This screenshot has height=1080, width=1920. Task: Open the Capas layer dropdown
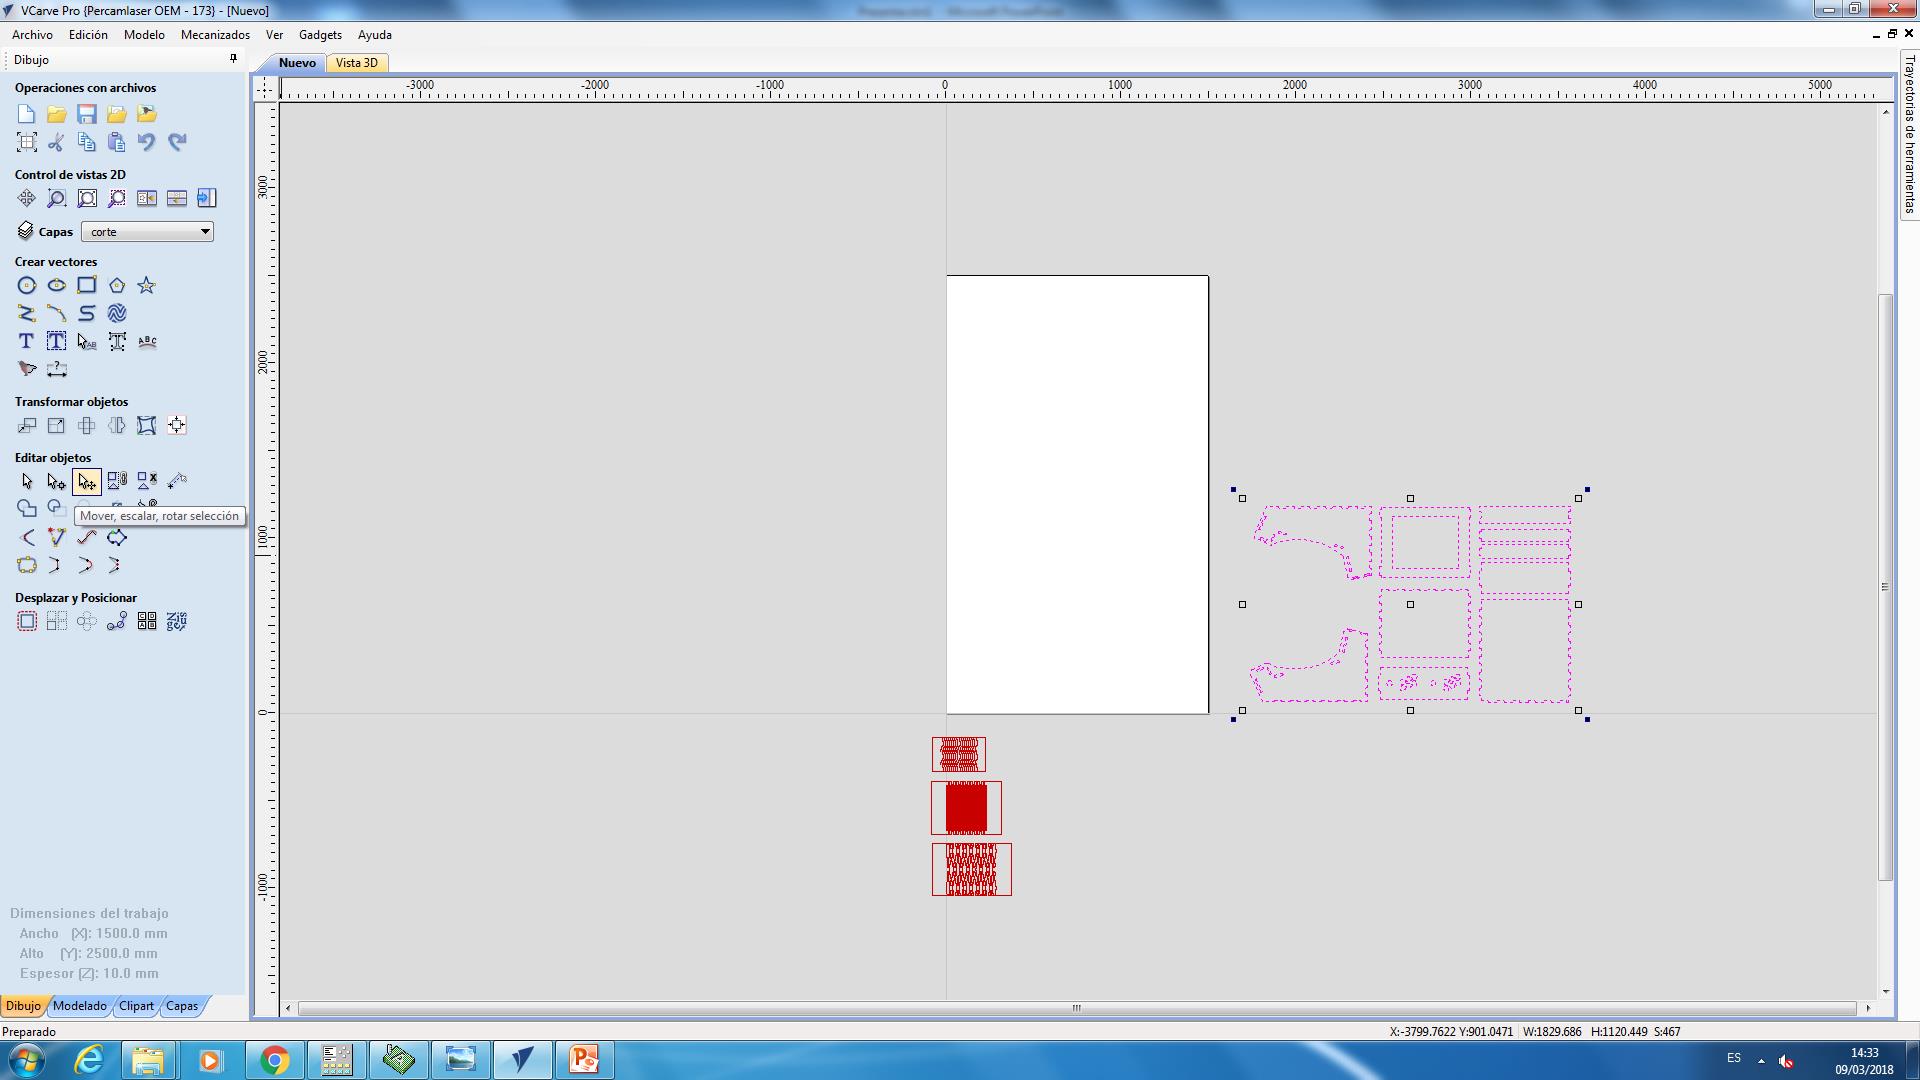[x=147, y=232]
